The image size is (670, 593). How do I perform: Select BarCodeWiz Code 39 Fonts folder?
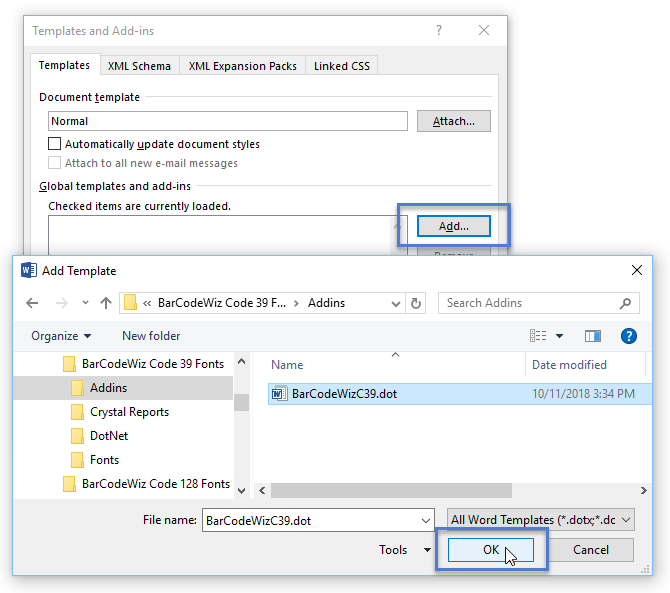pos(153,364)
